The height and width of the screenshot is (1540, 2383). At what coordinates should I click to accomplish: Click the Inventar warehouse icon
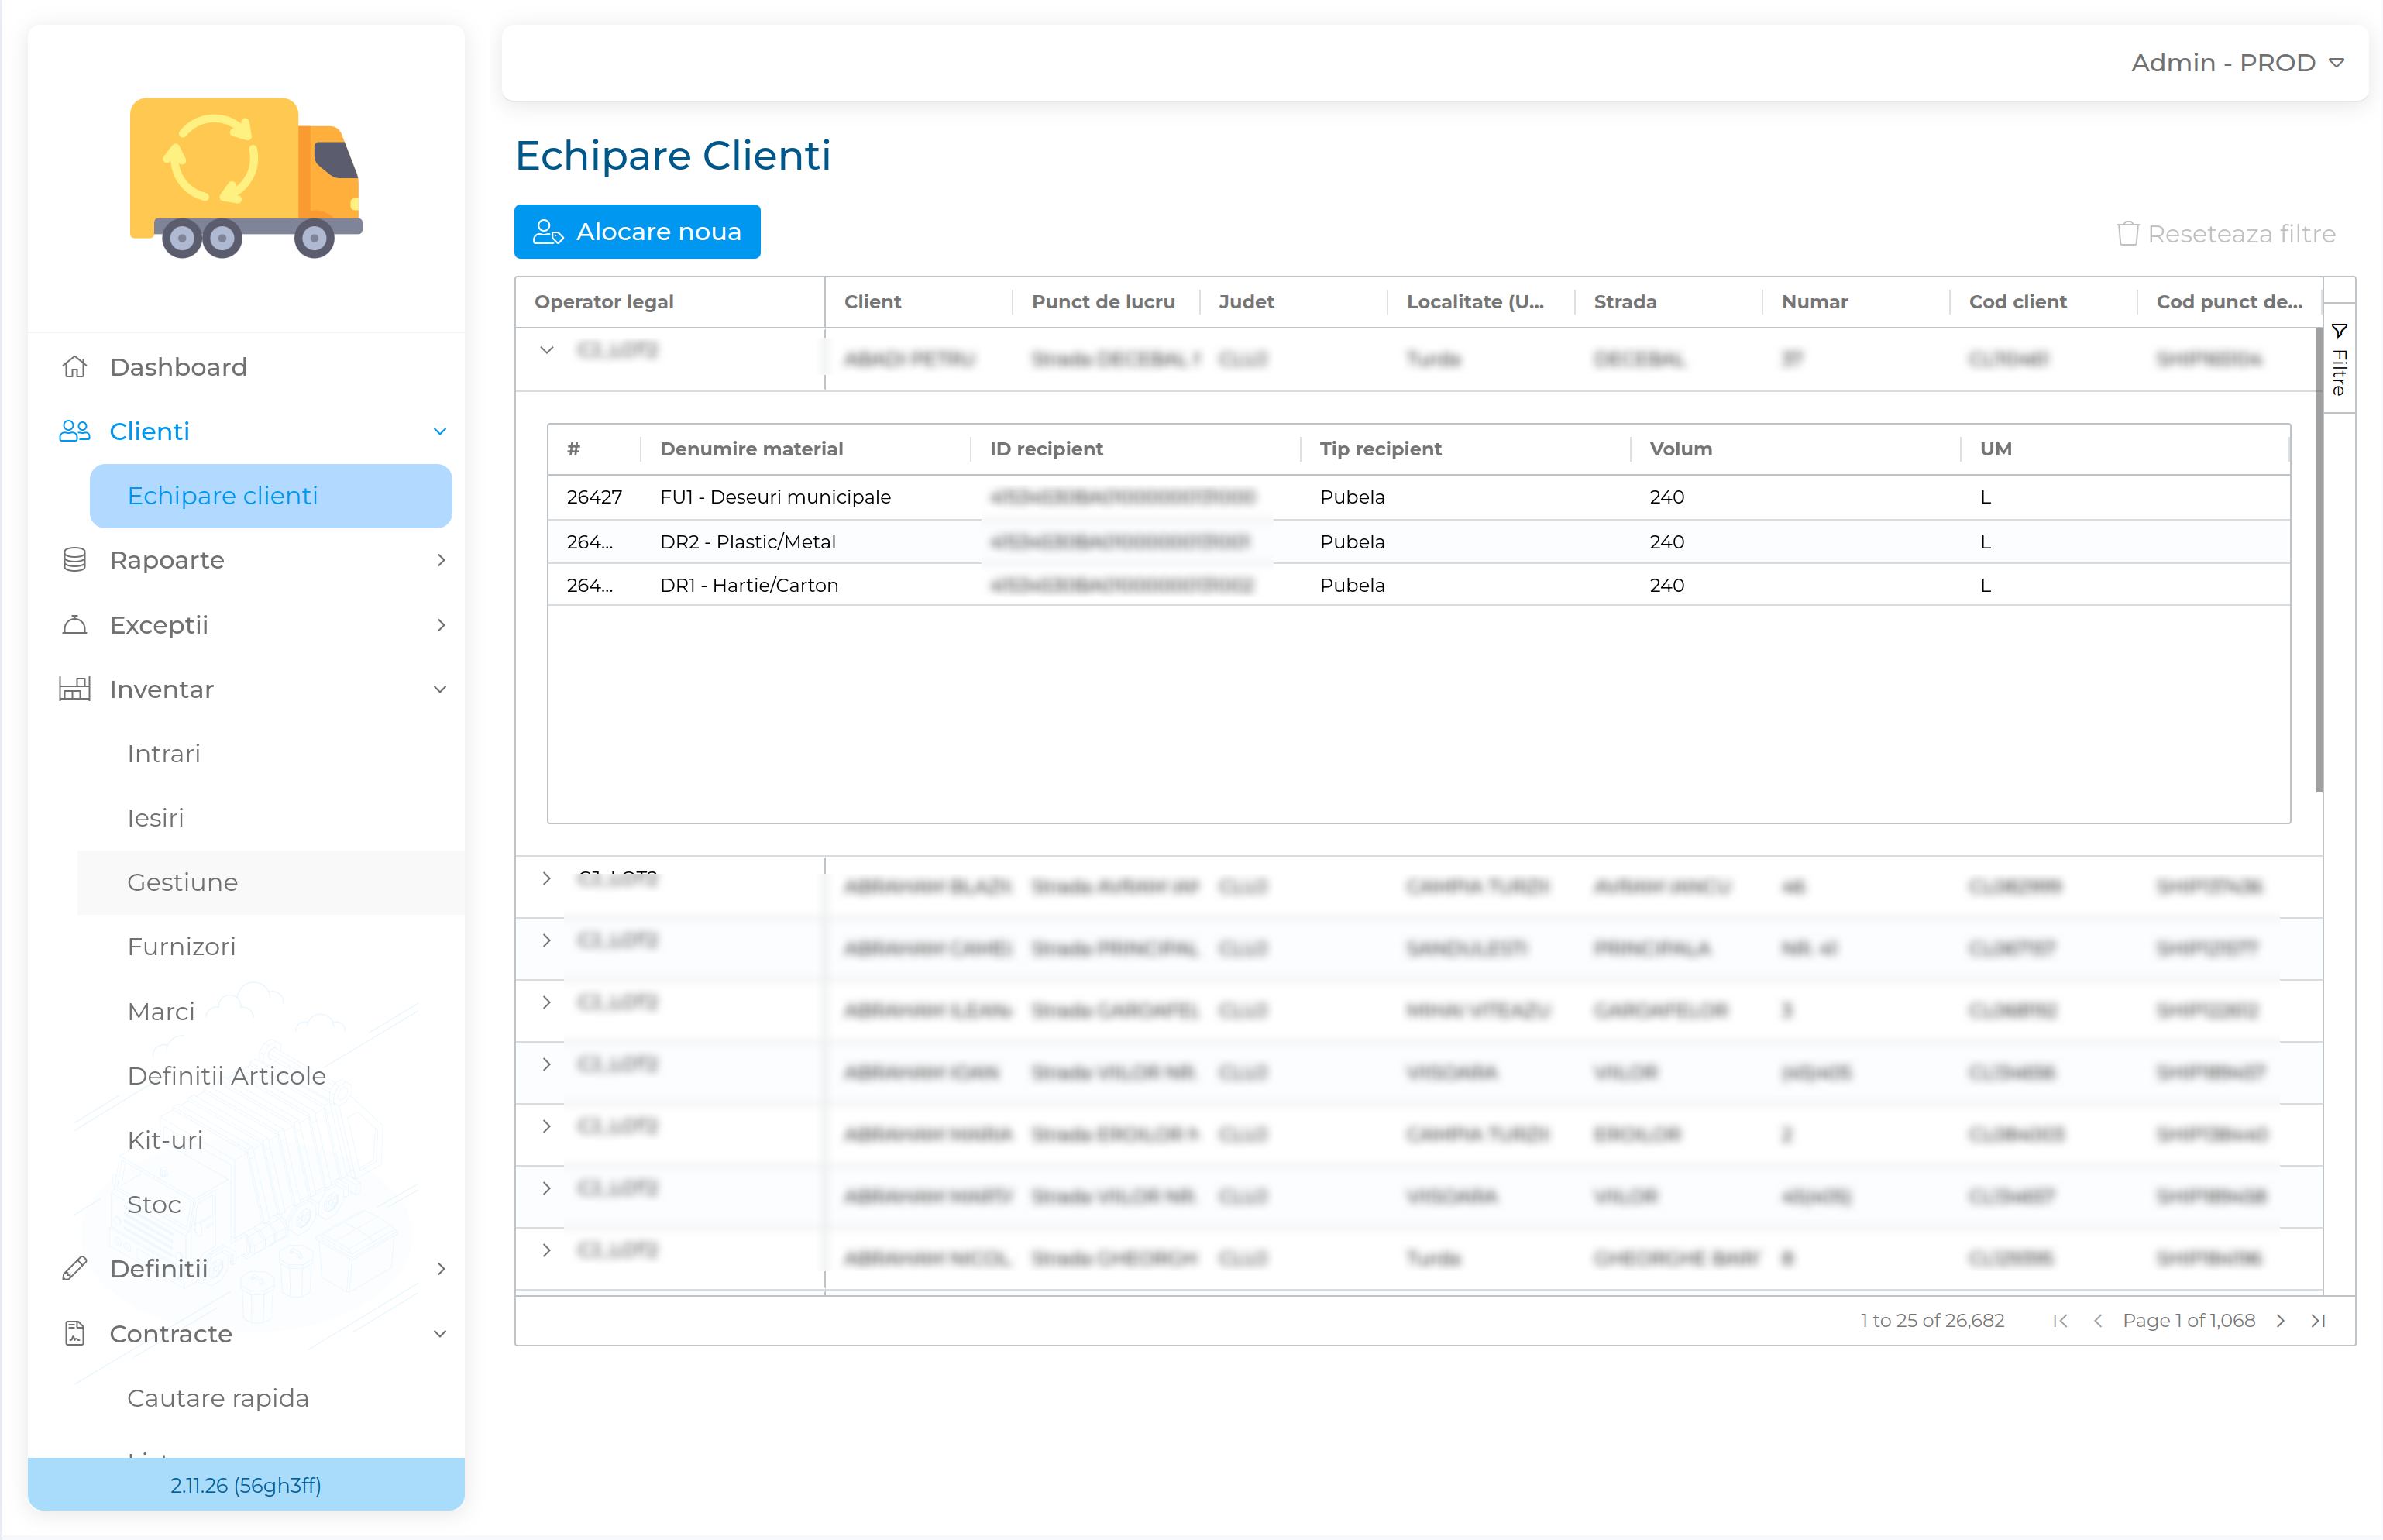tap(75, 689)
